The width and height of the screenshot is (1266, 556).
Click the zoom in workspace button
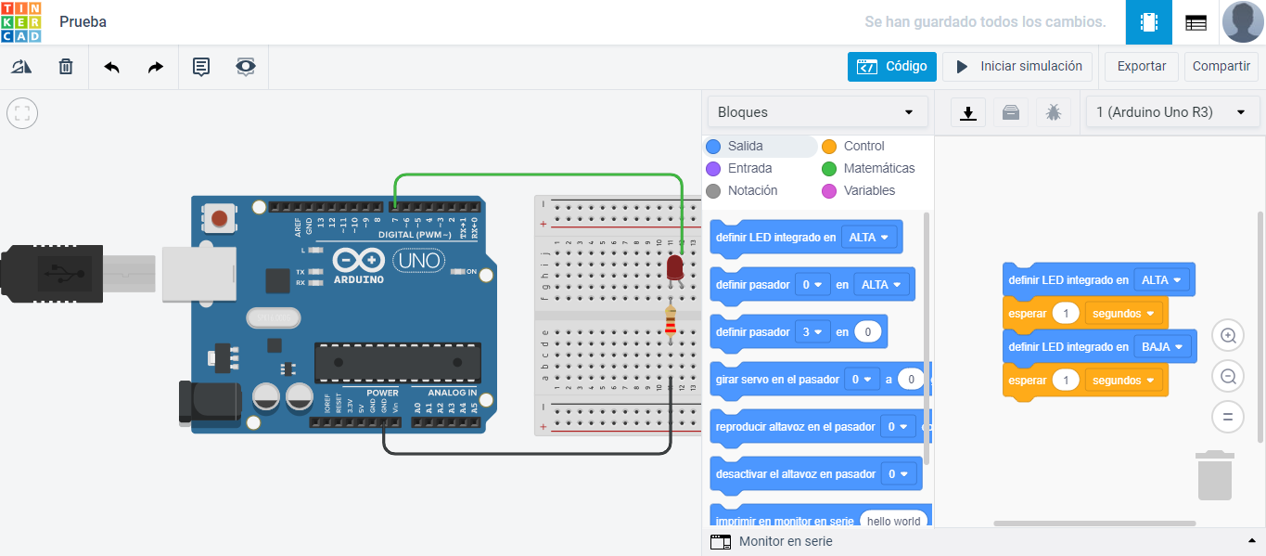point(1228,336)
